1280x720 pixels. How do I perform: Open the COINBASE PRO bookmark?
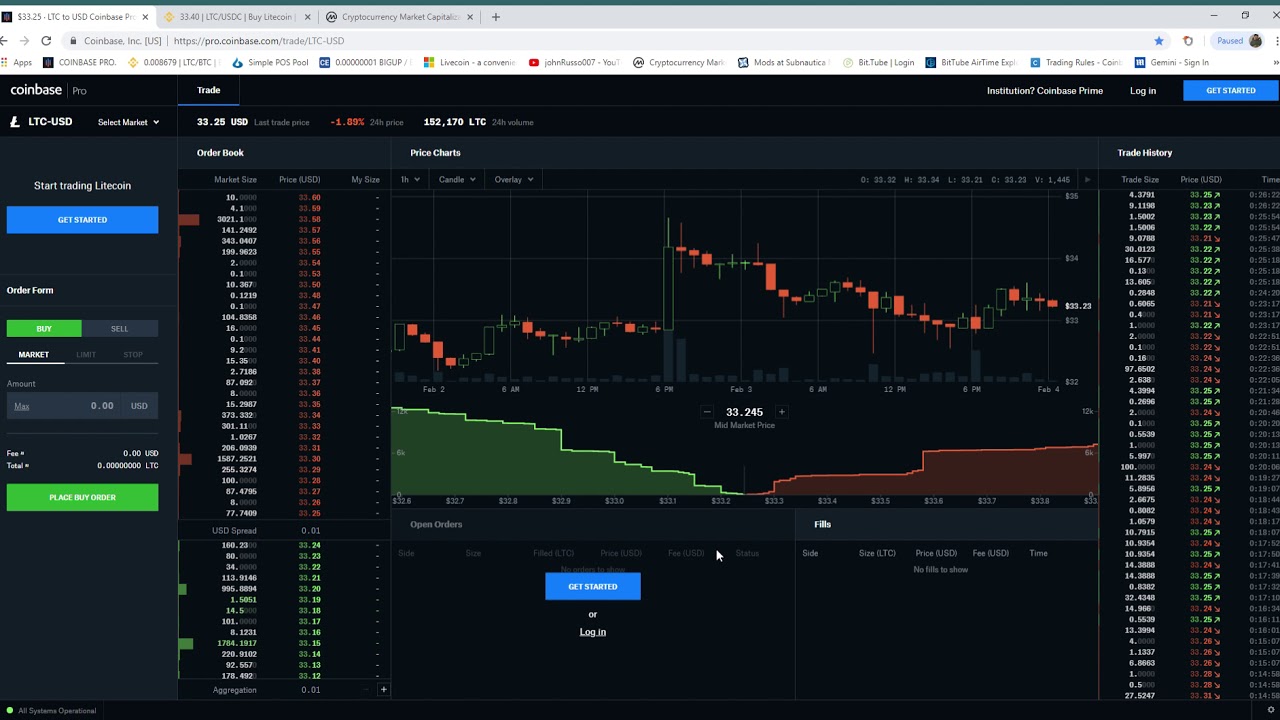pos(80,62)
